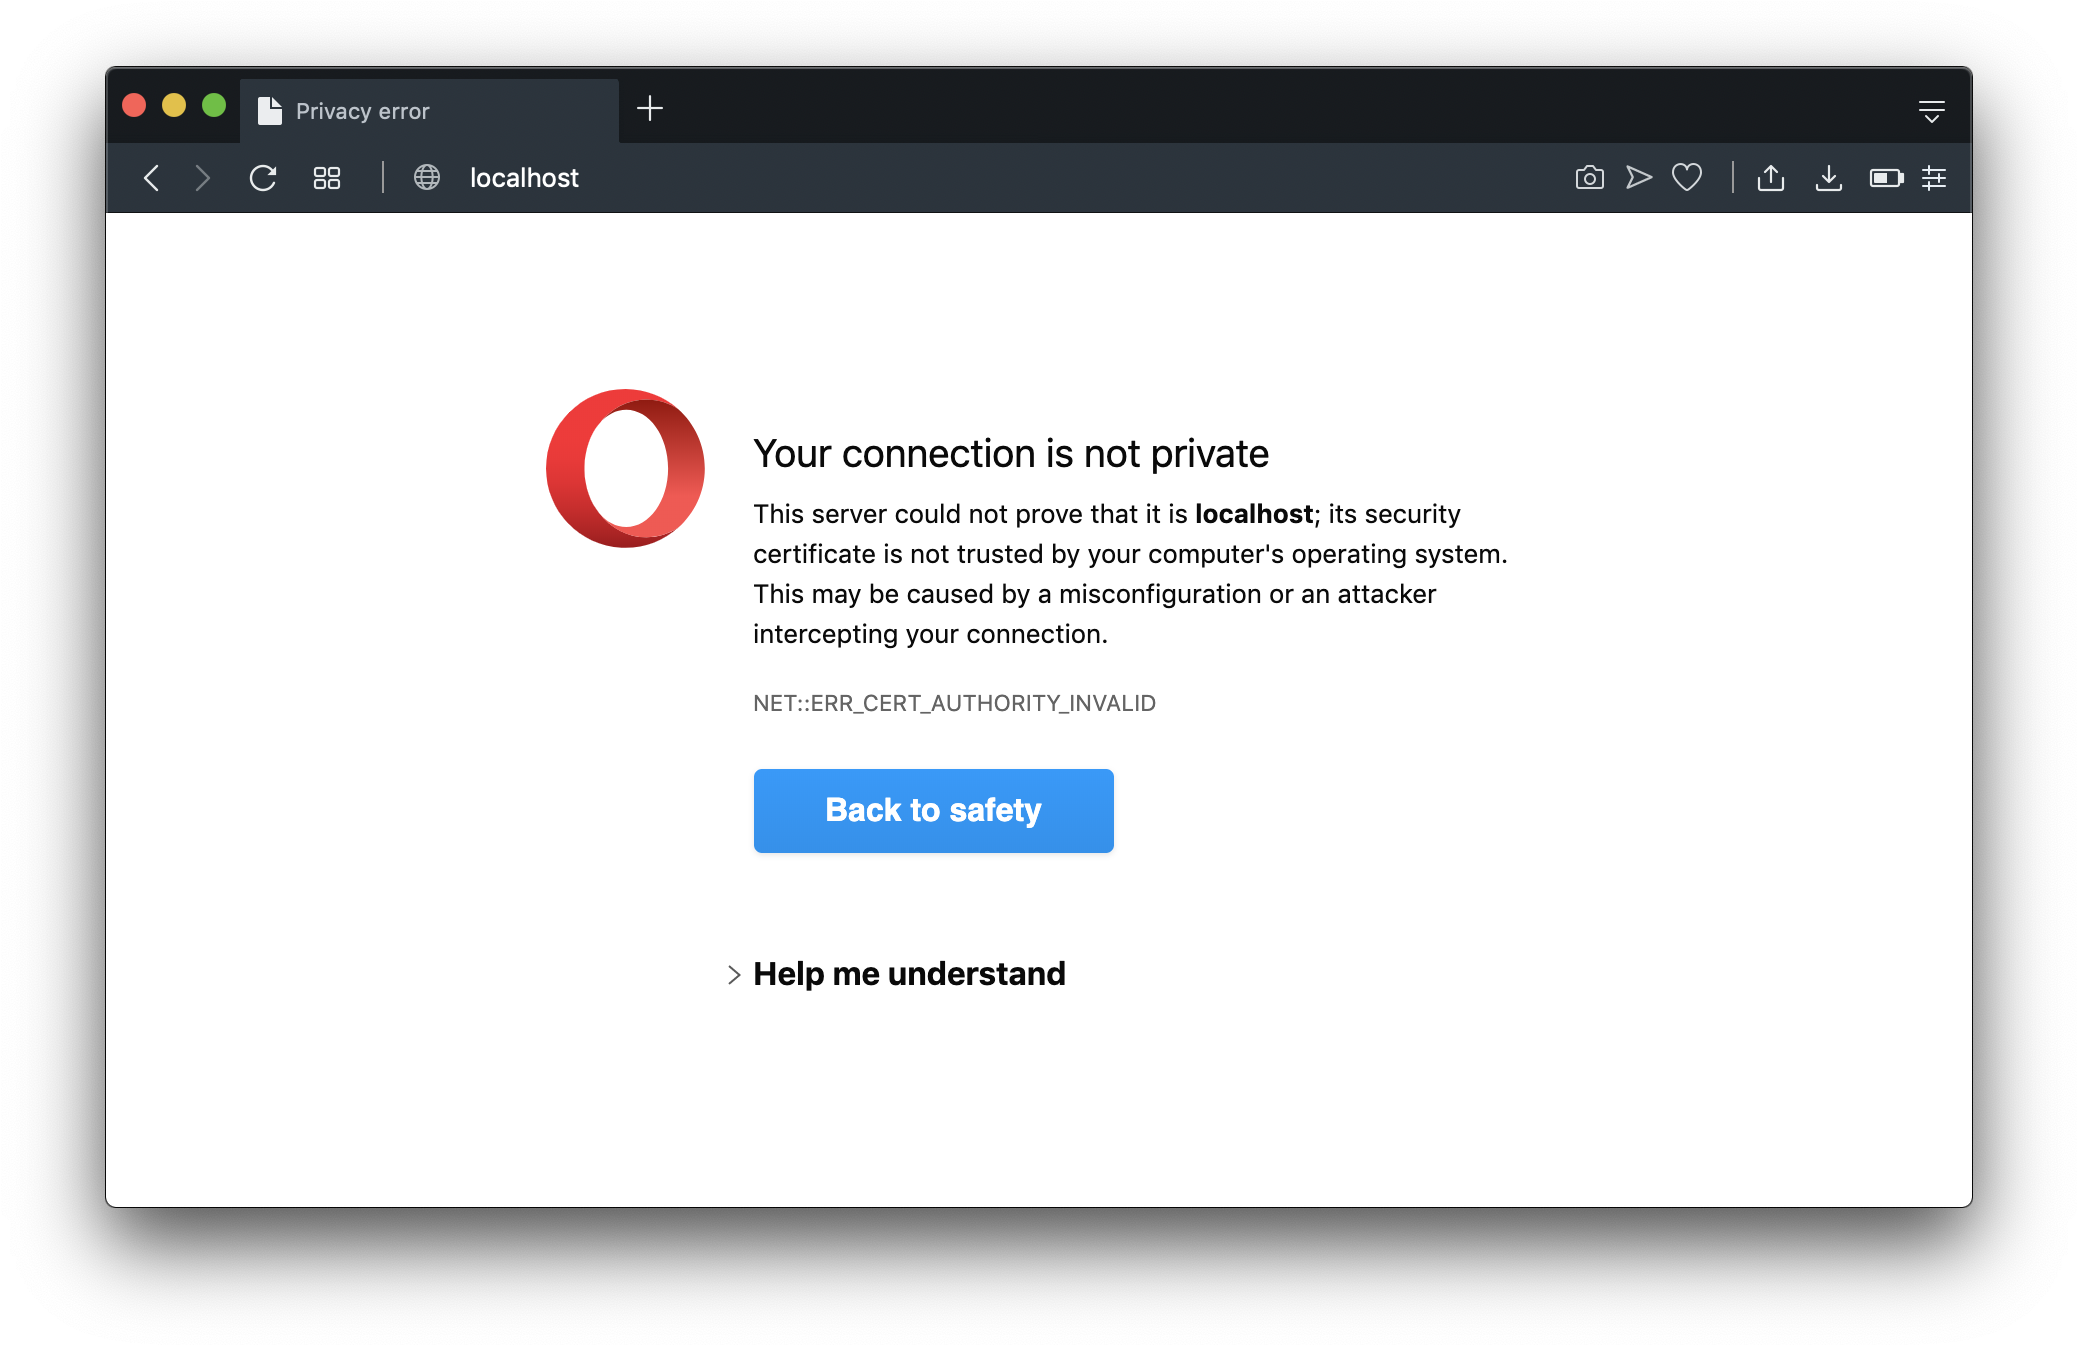
Task: Click the green fullscreen window button
Action: coord(214,105)
